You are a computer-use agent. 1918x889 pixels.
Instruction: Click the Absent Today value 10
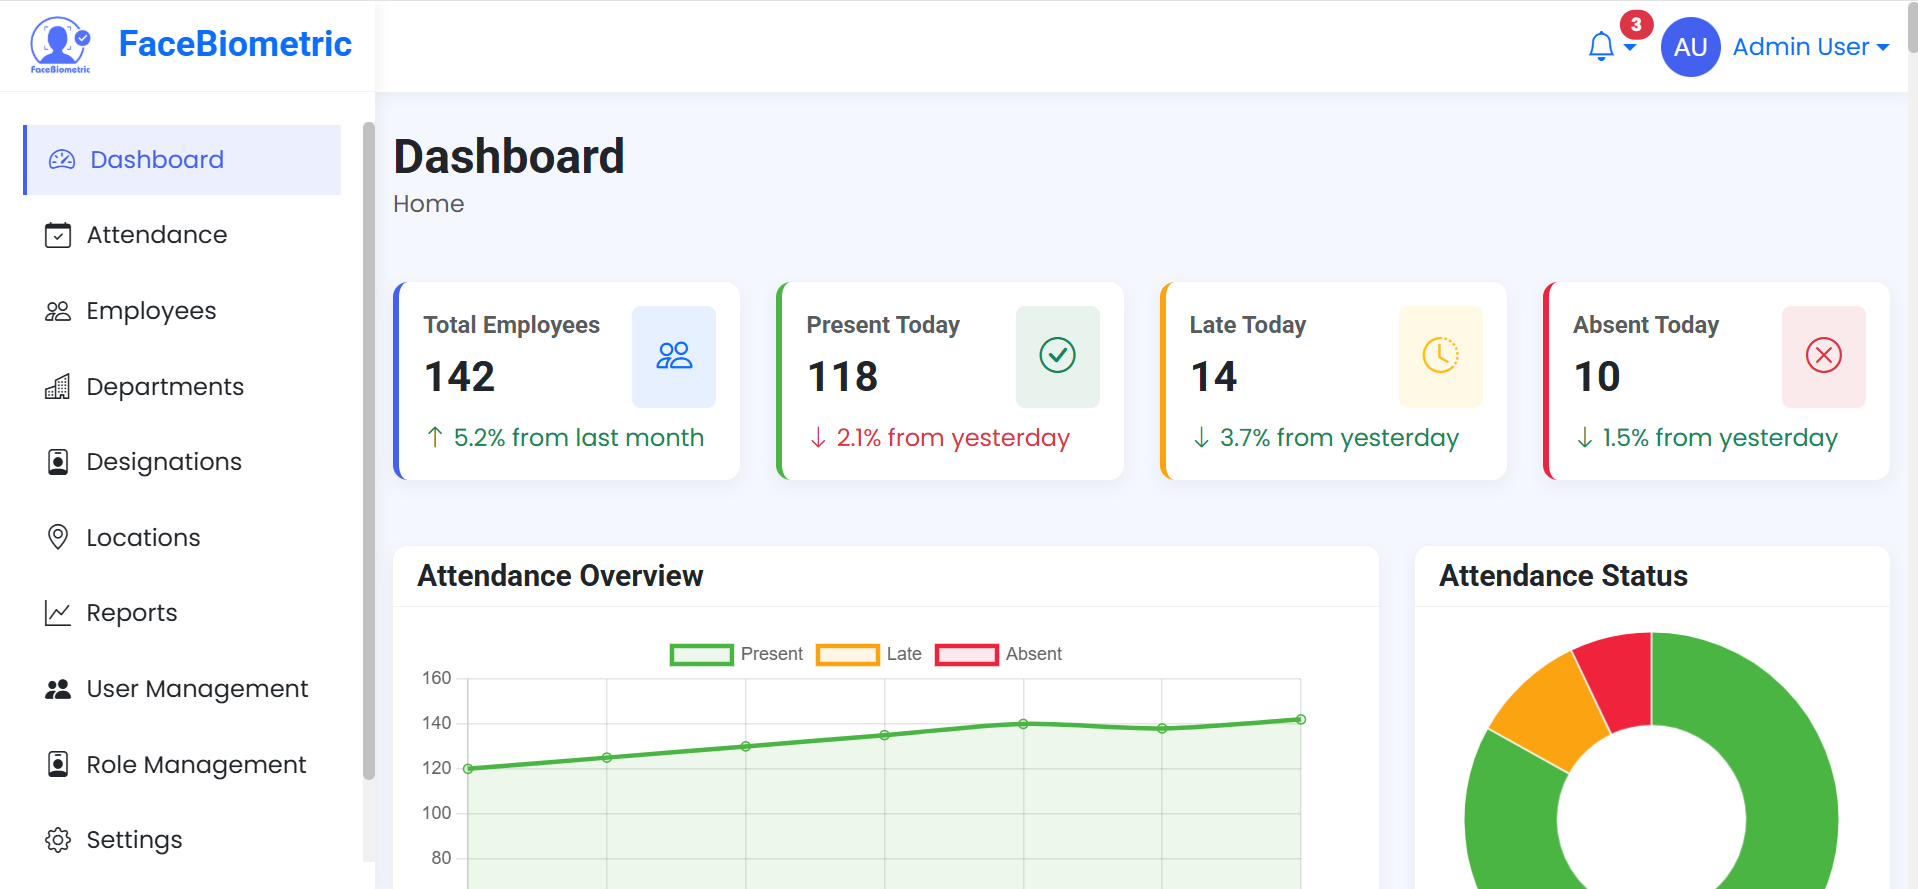click(1597, 377)
